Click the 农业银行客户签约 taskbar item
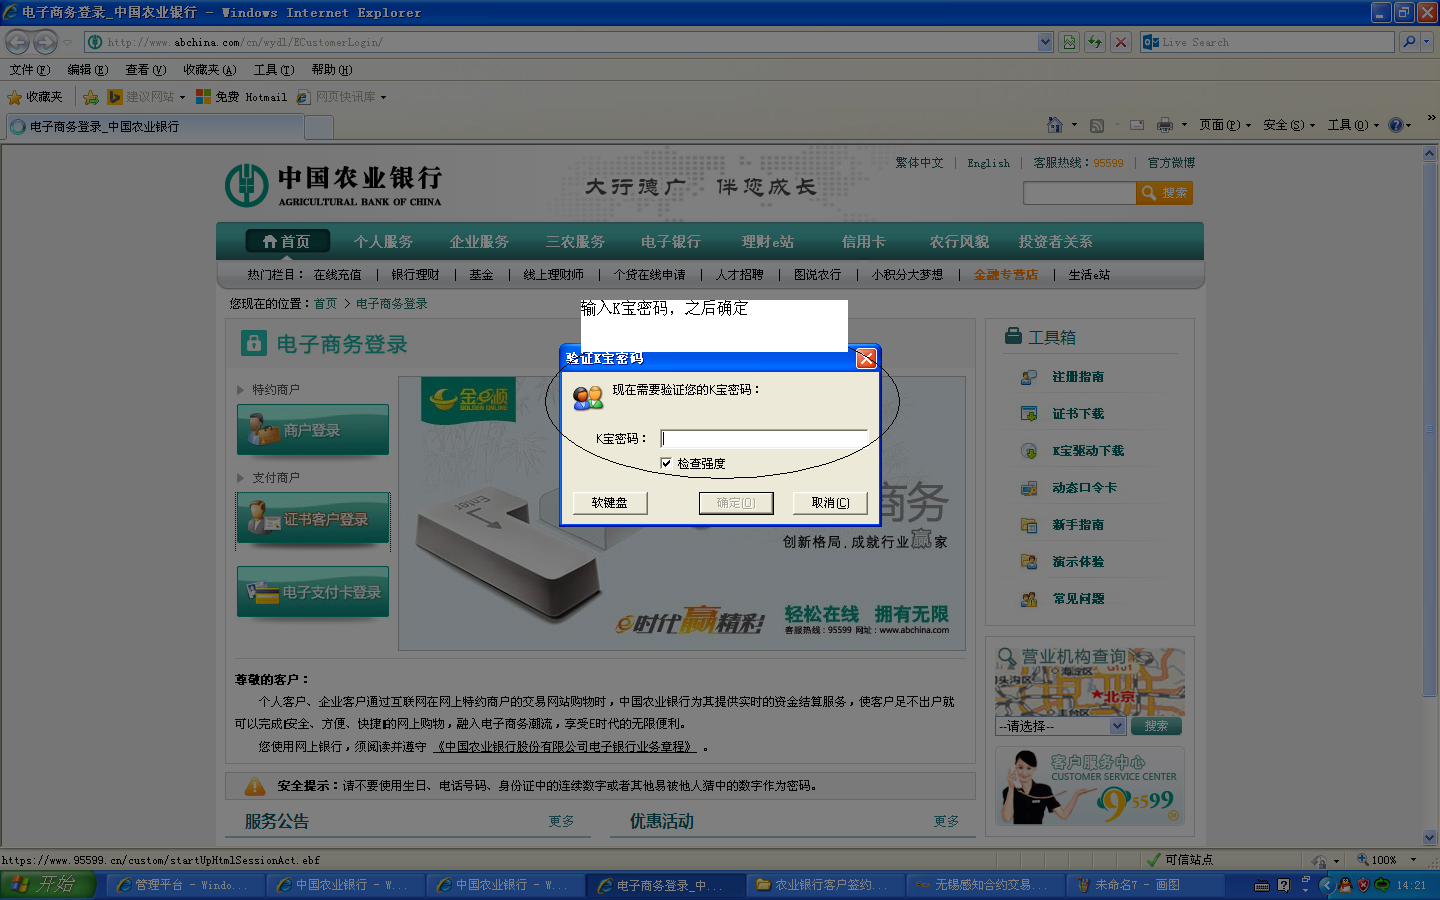 825,885
